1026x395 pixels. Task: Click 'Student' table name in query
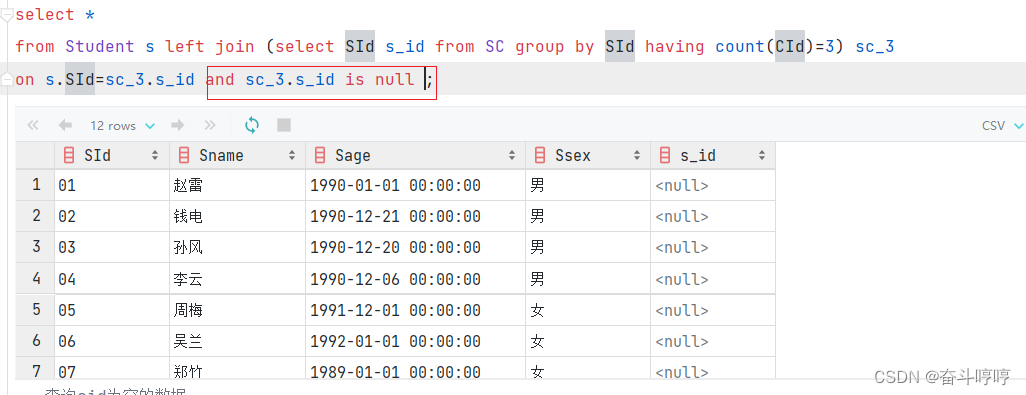99,46
